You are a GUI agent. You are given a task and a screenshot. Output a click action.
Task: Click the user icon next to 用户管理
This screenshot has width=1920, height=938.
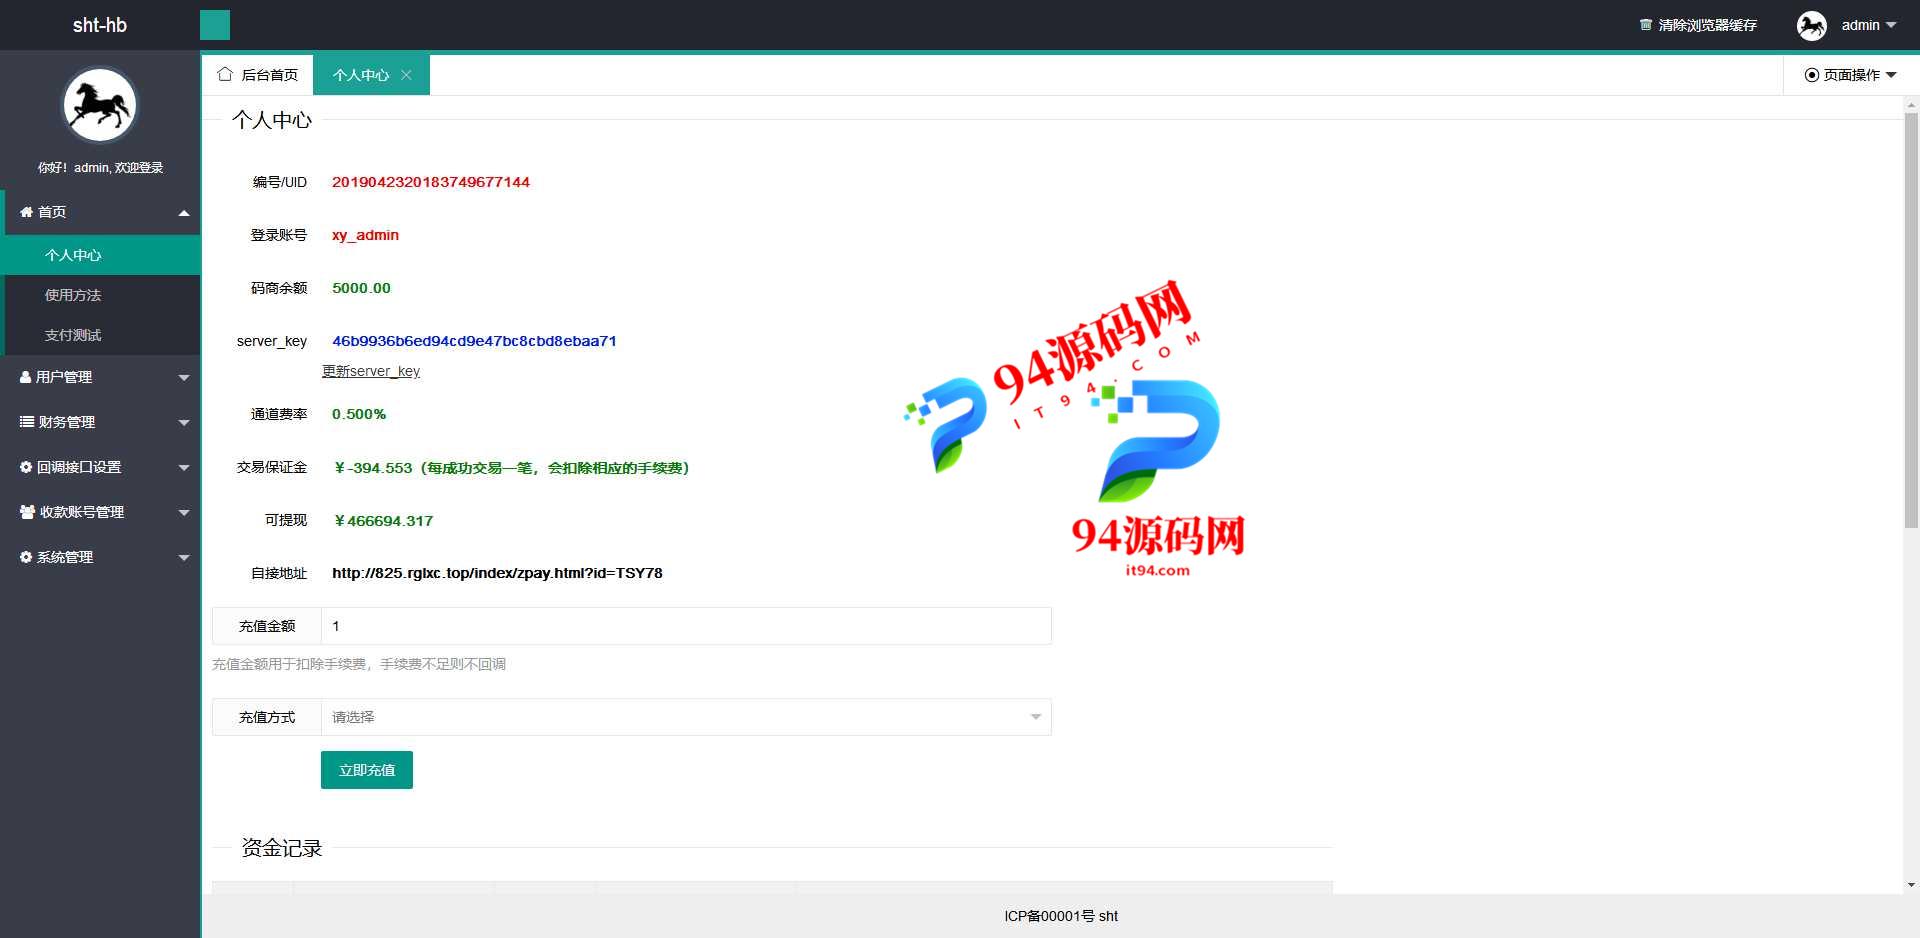click(26, 377)
